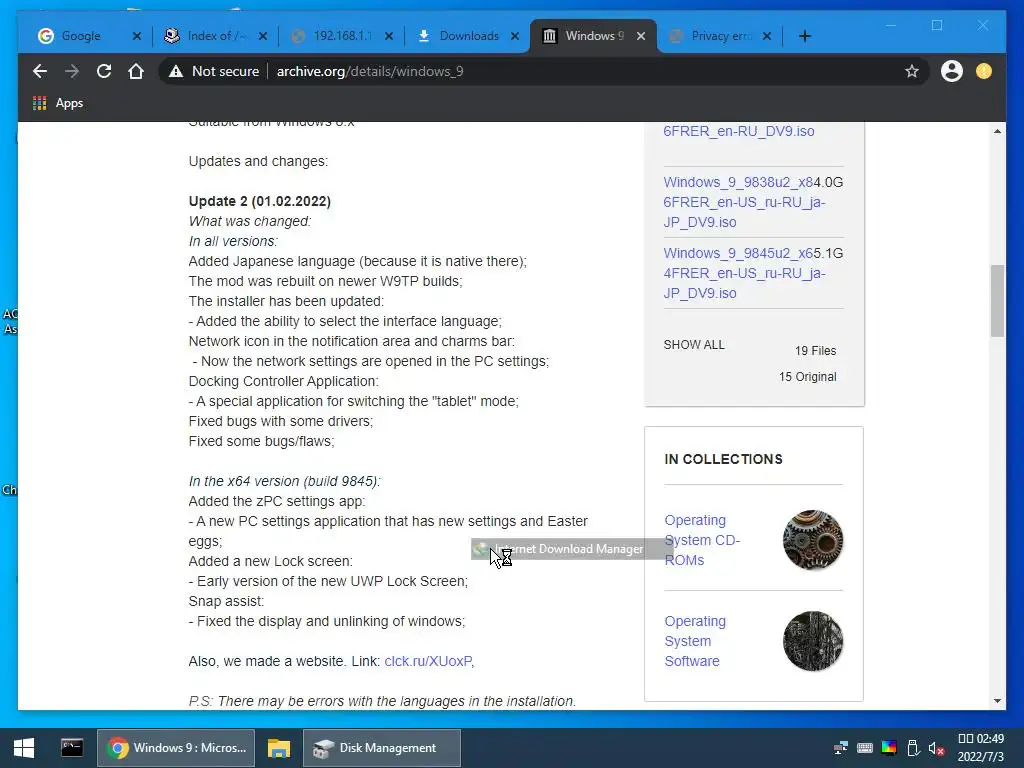This screenshot has height=768, width=1024.
Task: Click the IN COLLECTIONS heading
Action: [x=723, y=459]
